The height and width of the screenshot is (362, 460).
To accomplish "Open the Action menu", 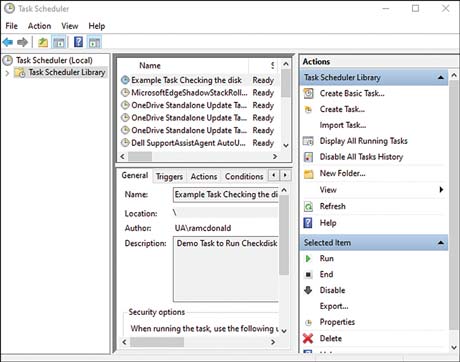I will pyautogui.click(x=39, y=26).
